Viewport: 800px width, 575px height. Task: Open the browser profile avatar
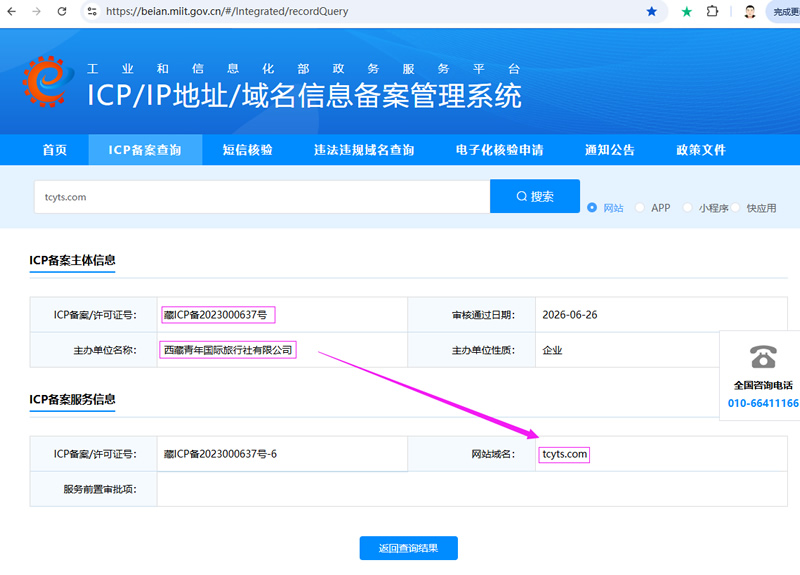[749, 11]
